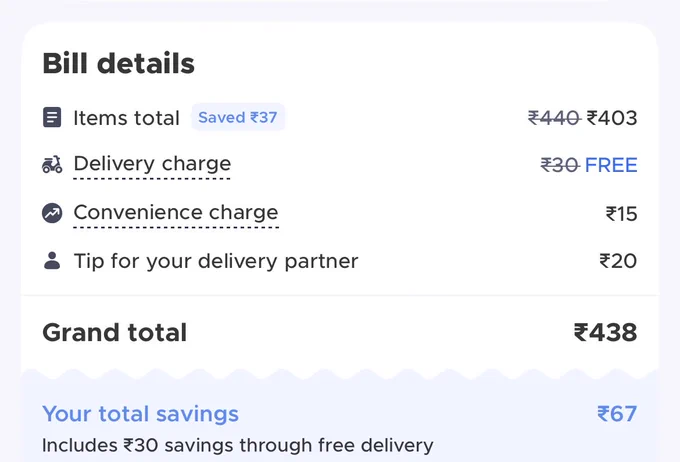Tap the Saved ₹37 badge
This screenshot has height=462, width=680.
(x=238, y=117)
